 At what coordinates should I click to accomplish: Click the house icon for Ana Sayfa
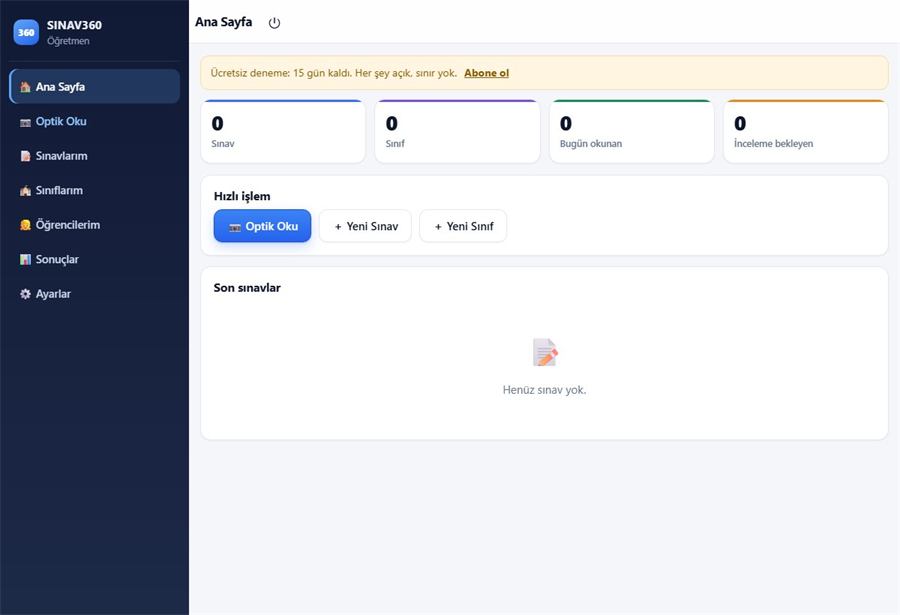pos(25,87)
